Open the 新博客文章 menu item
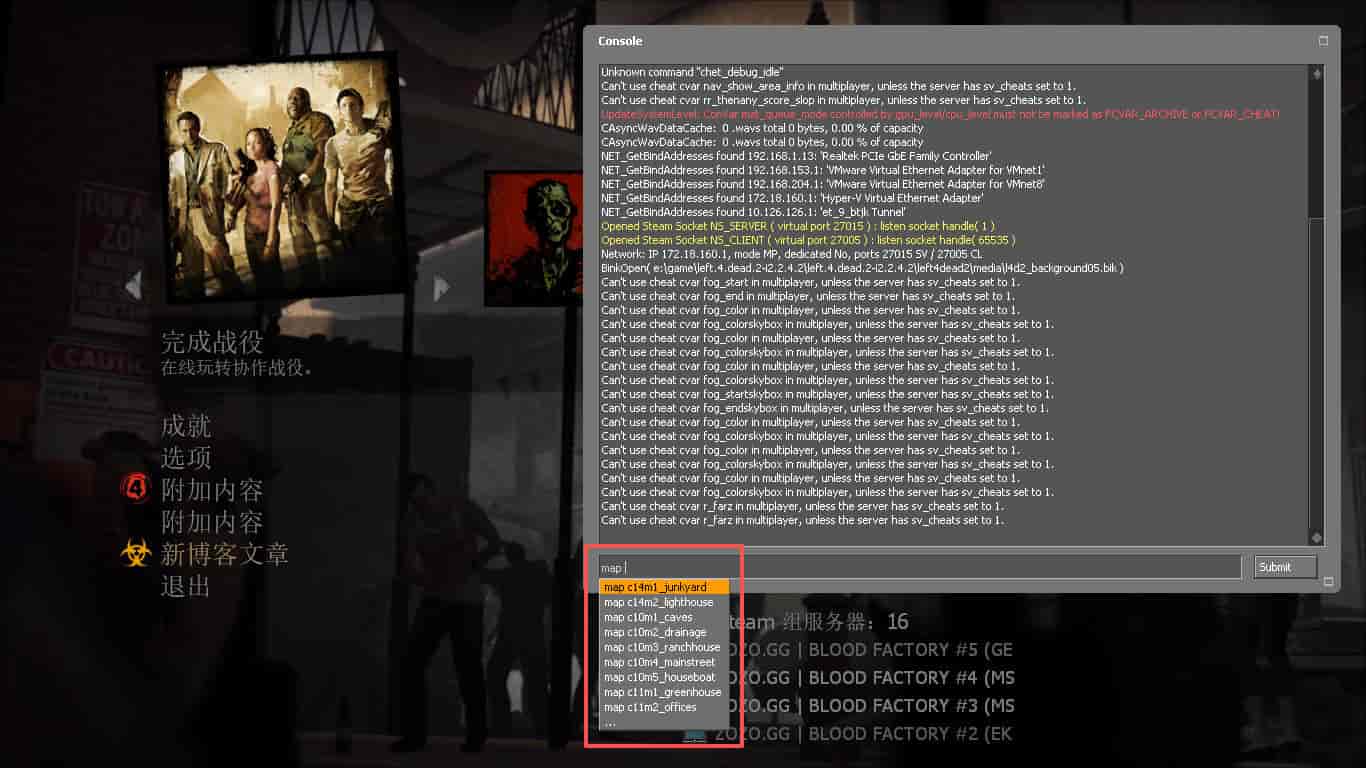The image size is (1366, 768). (x=225, y=553)
